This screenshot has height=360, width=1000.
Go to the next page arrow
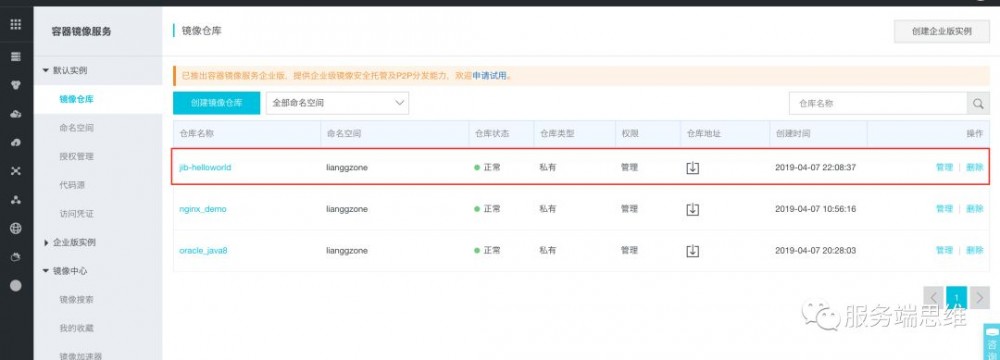click(980, 297)
